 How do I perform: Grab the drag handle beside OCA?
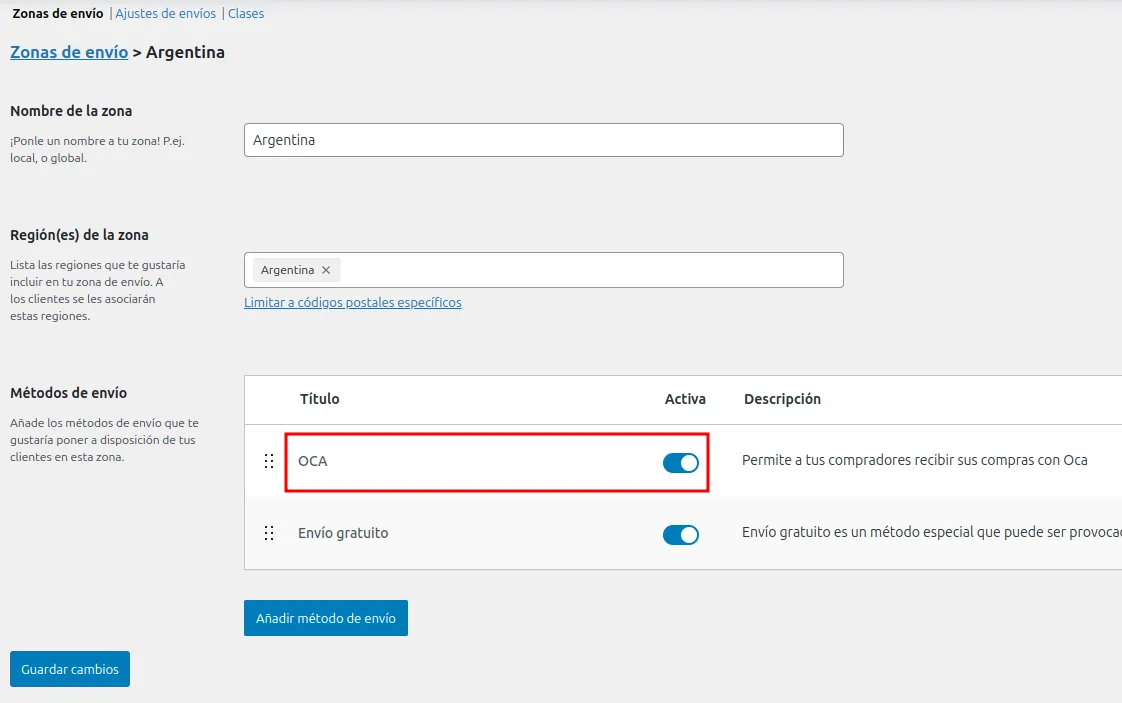click(268, 461)
